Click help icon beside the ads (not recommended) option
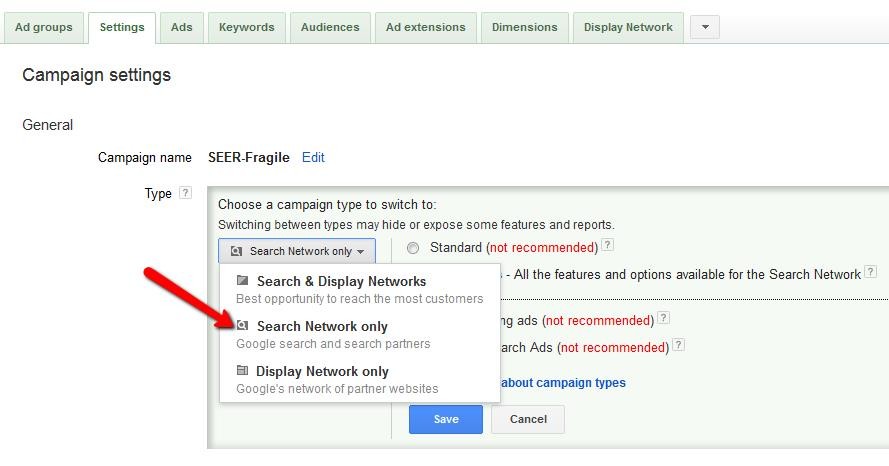This screenshot has width=889, height=466. (x=664, y=319)
